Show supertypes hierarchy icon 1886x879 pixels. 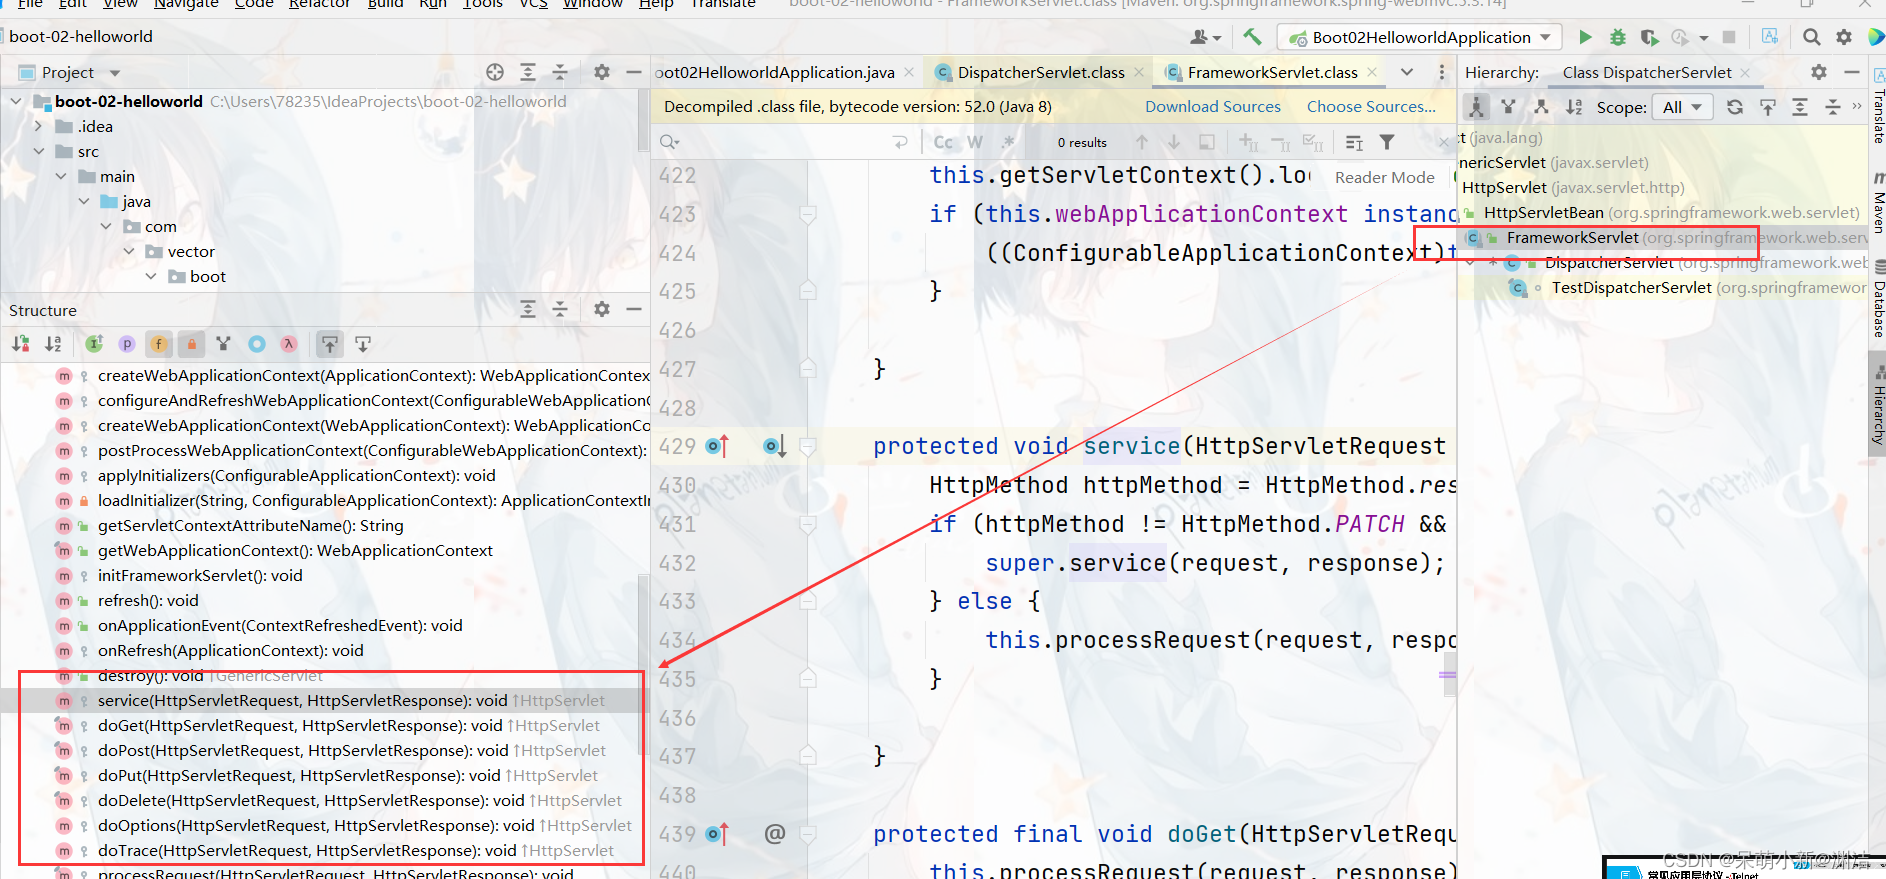(x=1509, y=107)
